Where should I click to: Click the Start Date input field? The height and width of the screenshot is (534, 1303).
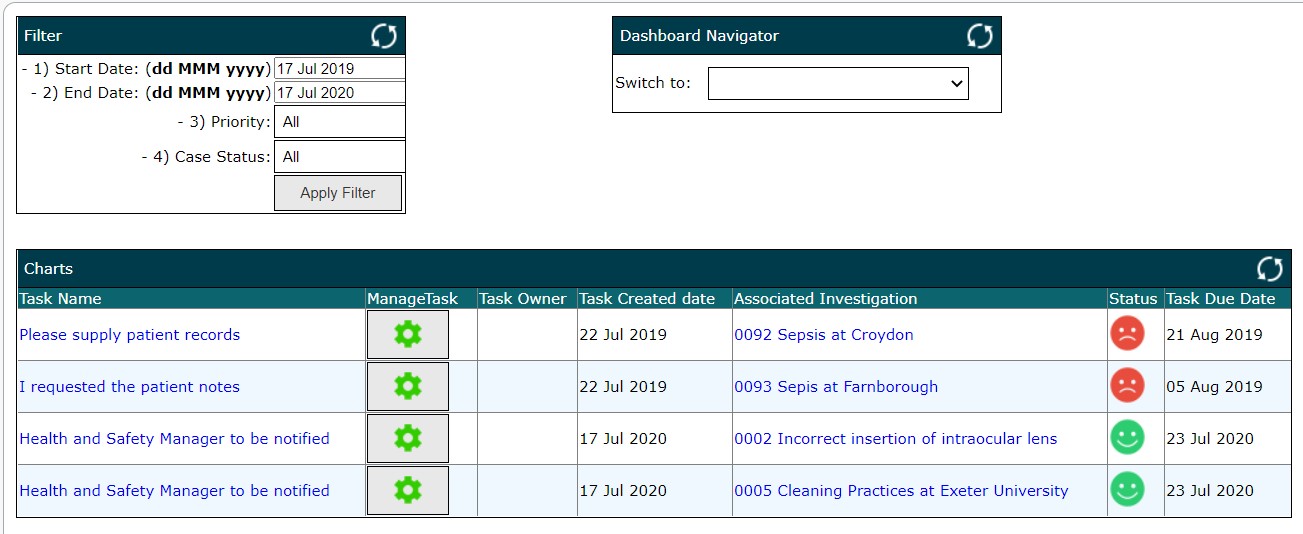pos(339,69)
